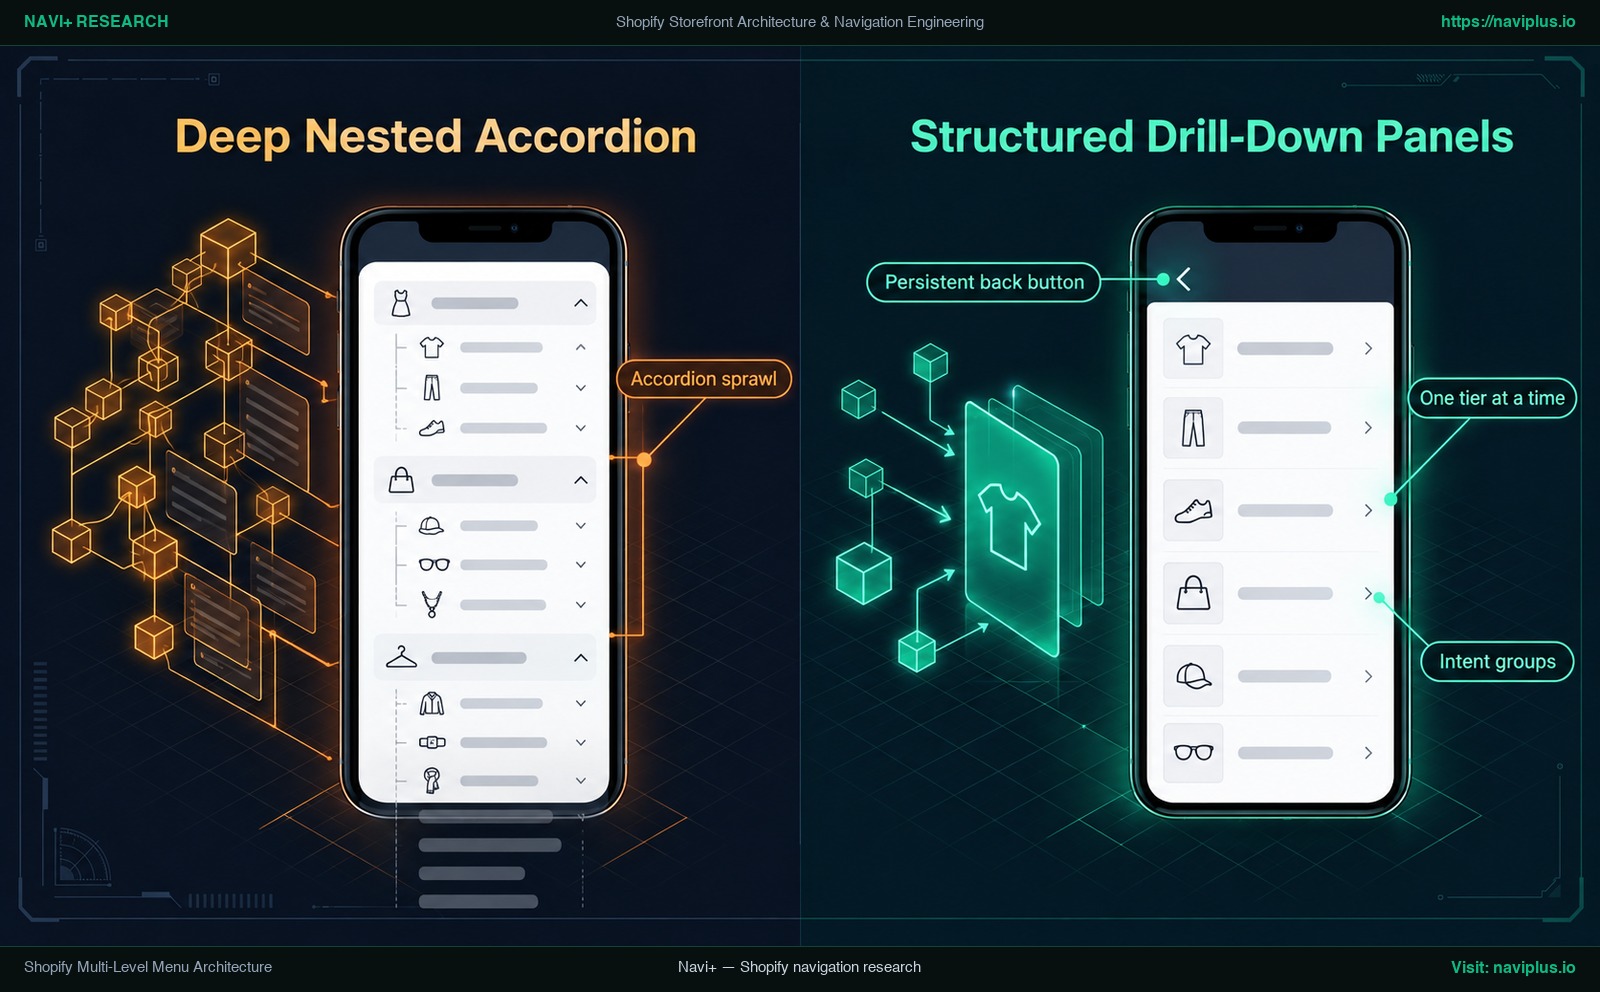Expand the sneaker sub-item in the accordion

pyautogui.click(x=581, y=428)
